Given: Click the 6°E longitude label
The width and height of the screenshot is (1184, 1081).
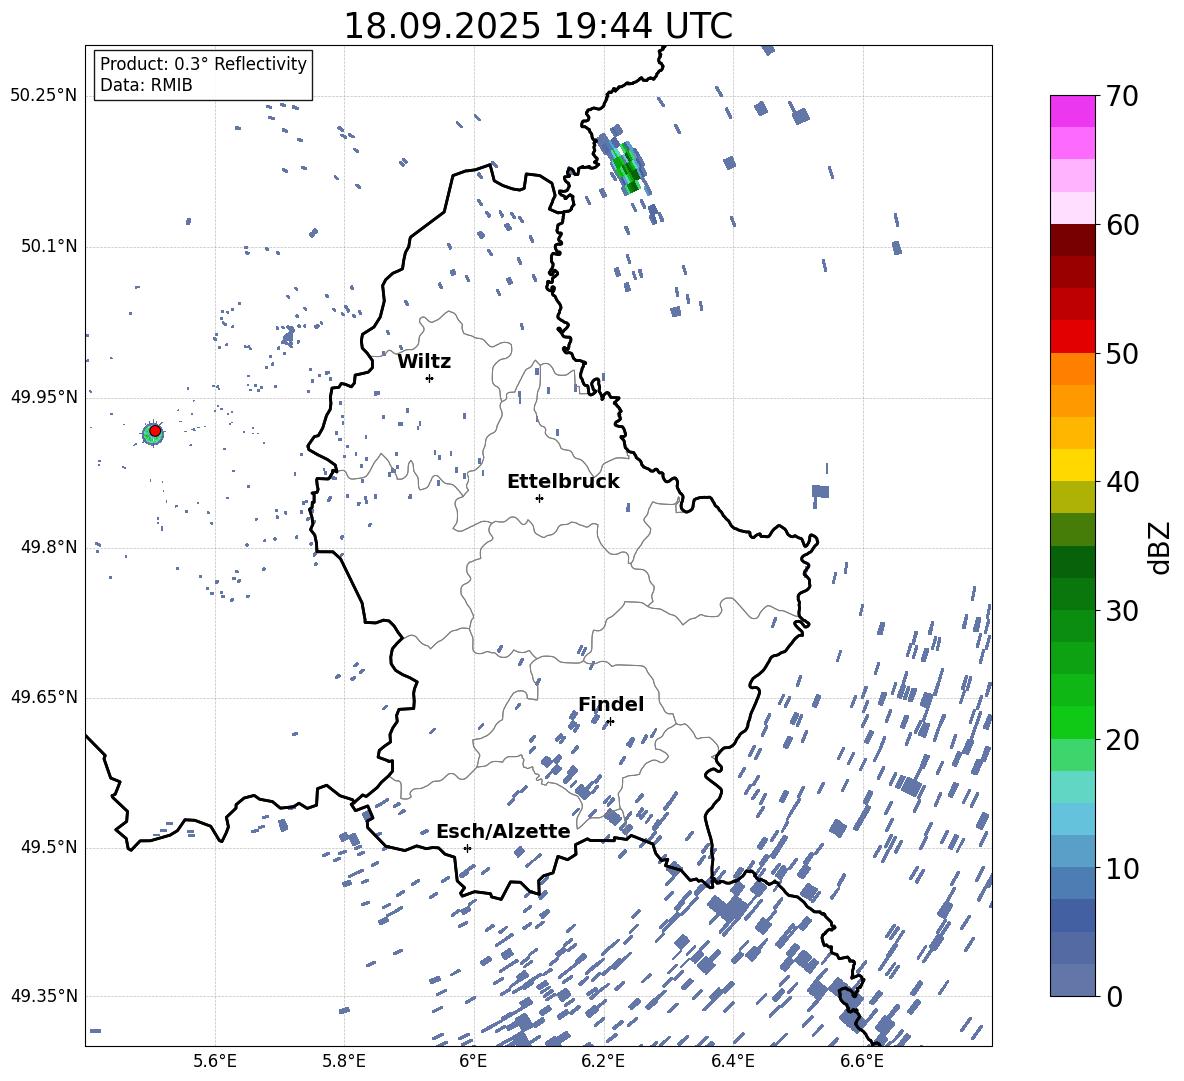Looking at the screenshot, I should point(473,1061).
